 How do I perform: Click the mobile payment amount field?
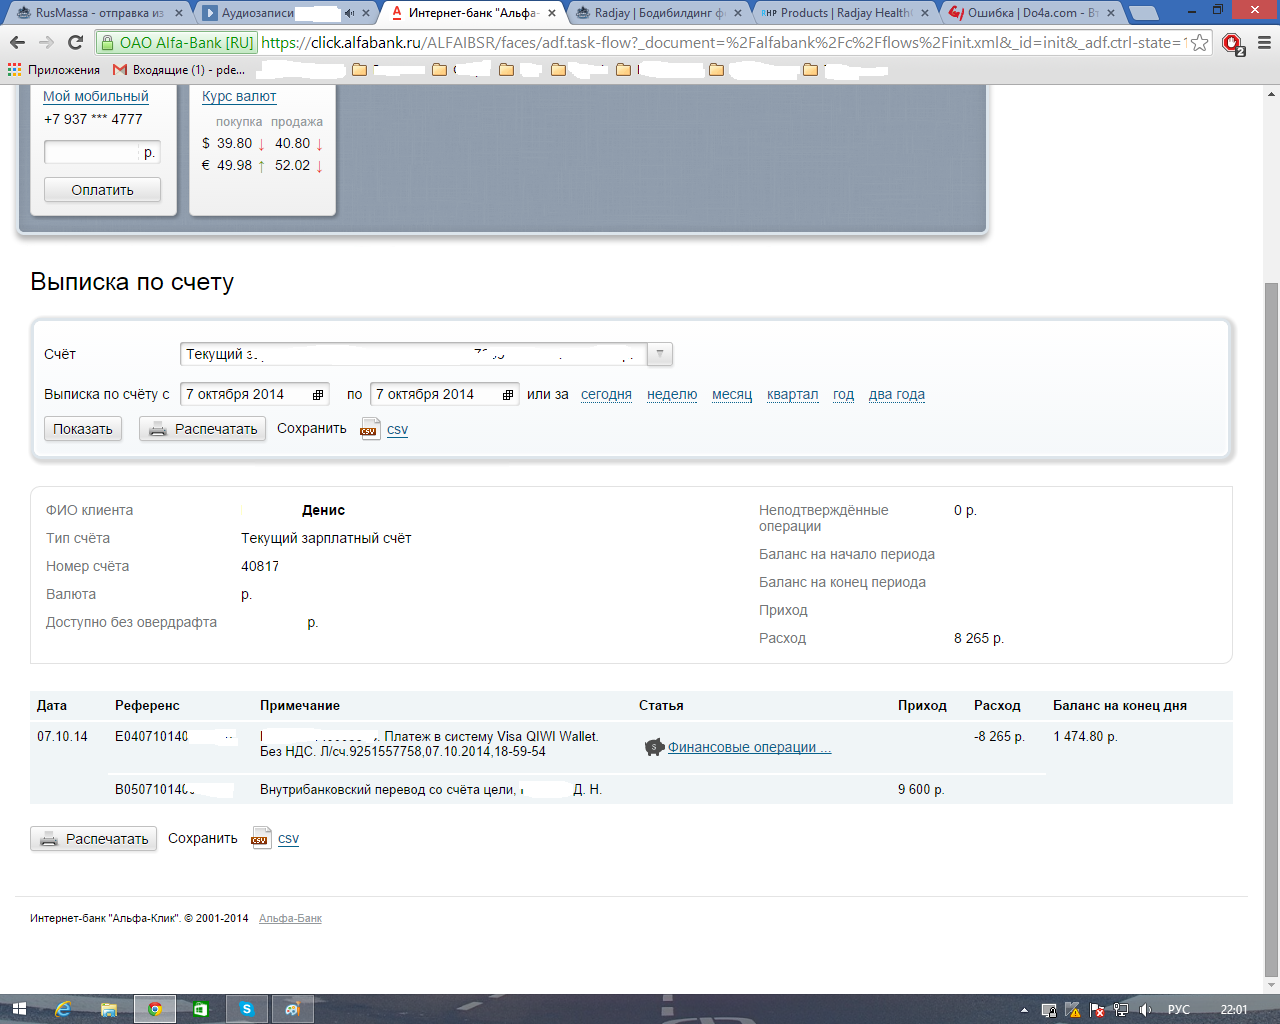92,152
